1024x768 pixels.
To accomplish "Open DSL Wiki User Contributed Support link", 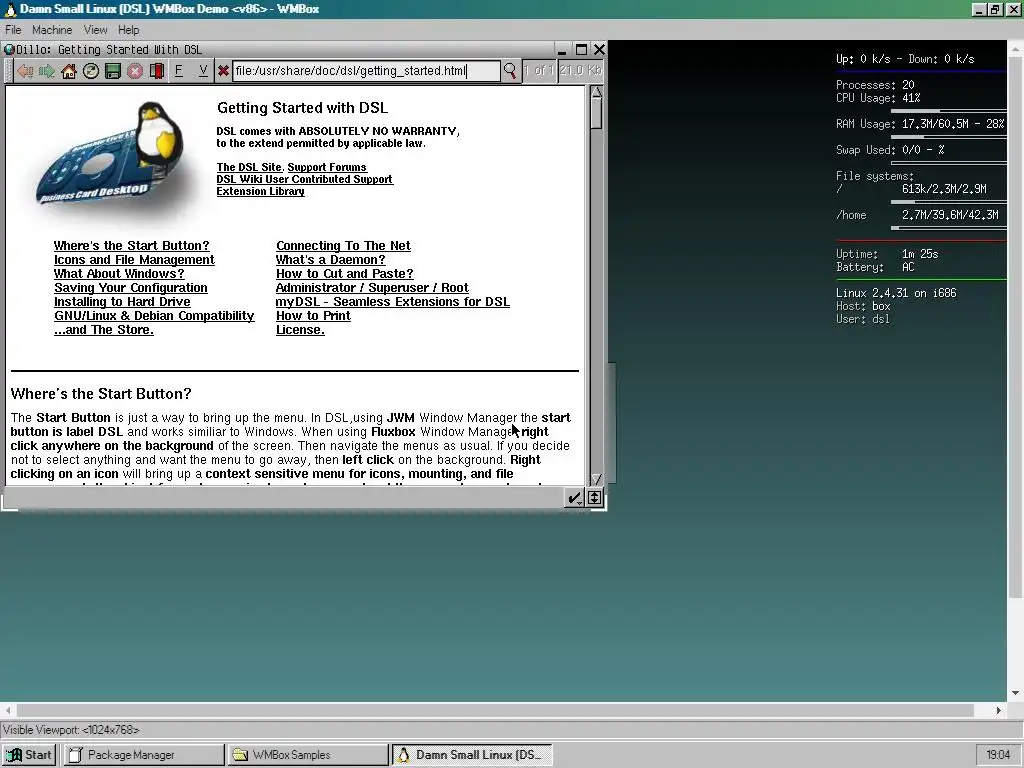I will (304, 179).
